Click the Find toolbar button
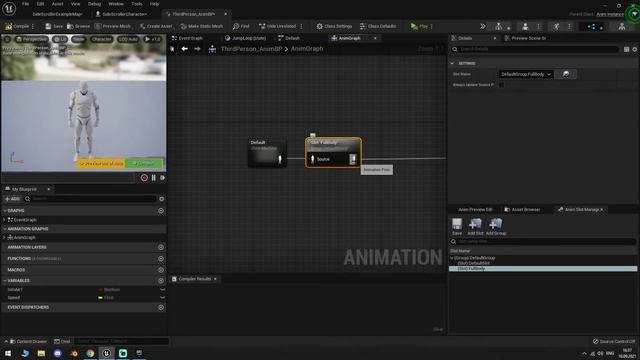640x360 pixels. 241,26
